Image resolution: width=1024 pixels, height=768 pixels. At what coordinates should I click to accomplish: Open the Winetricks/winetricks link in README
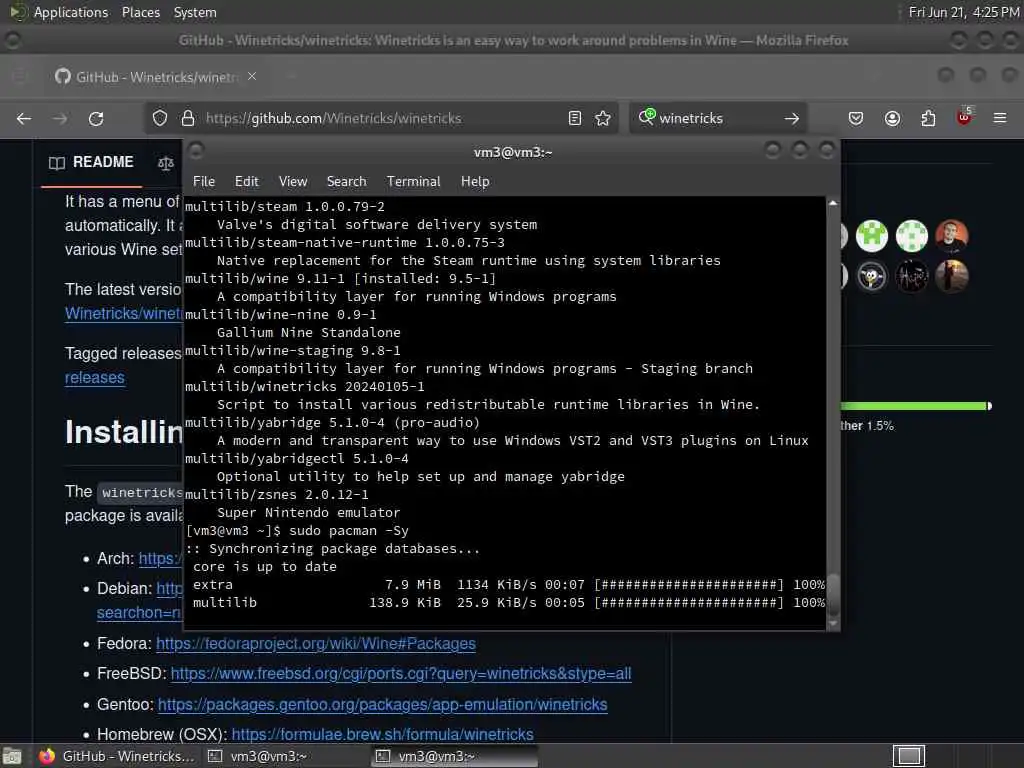(x=123, y=313)
